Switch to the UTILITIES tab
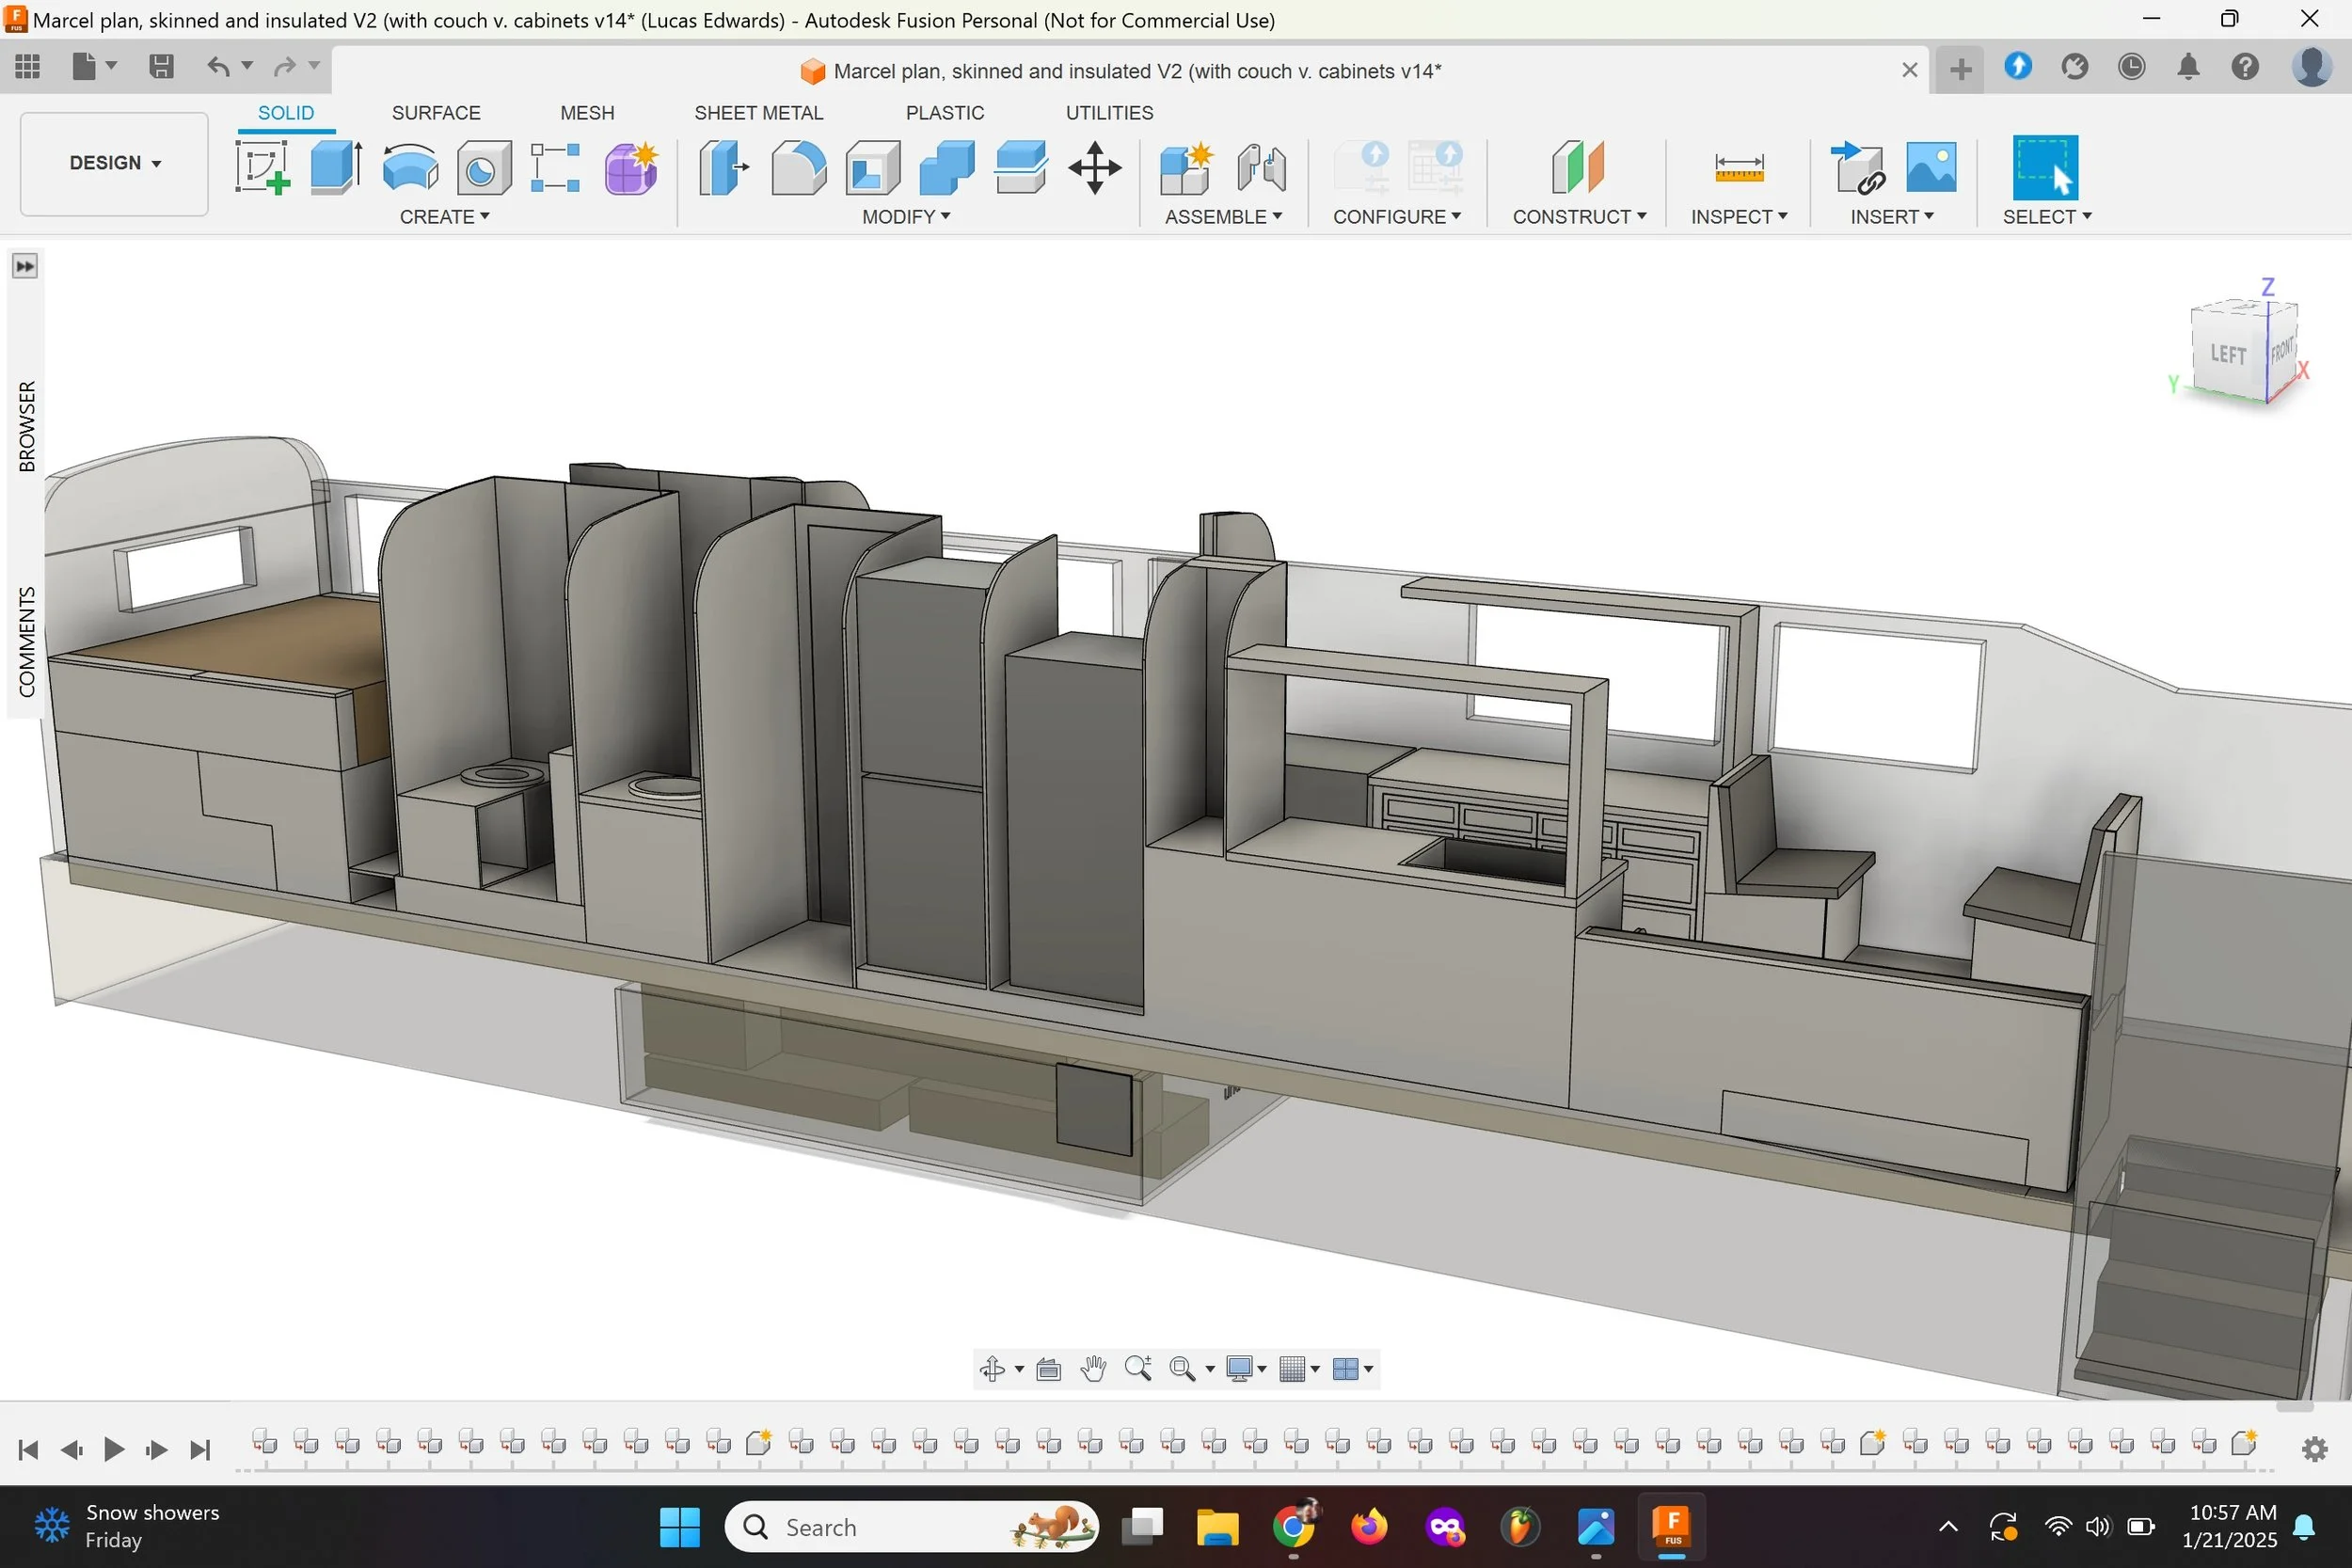 [1109, 113]
